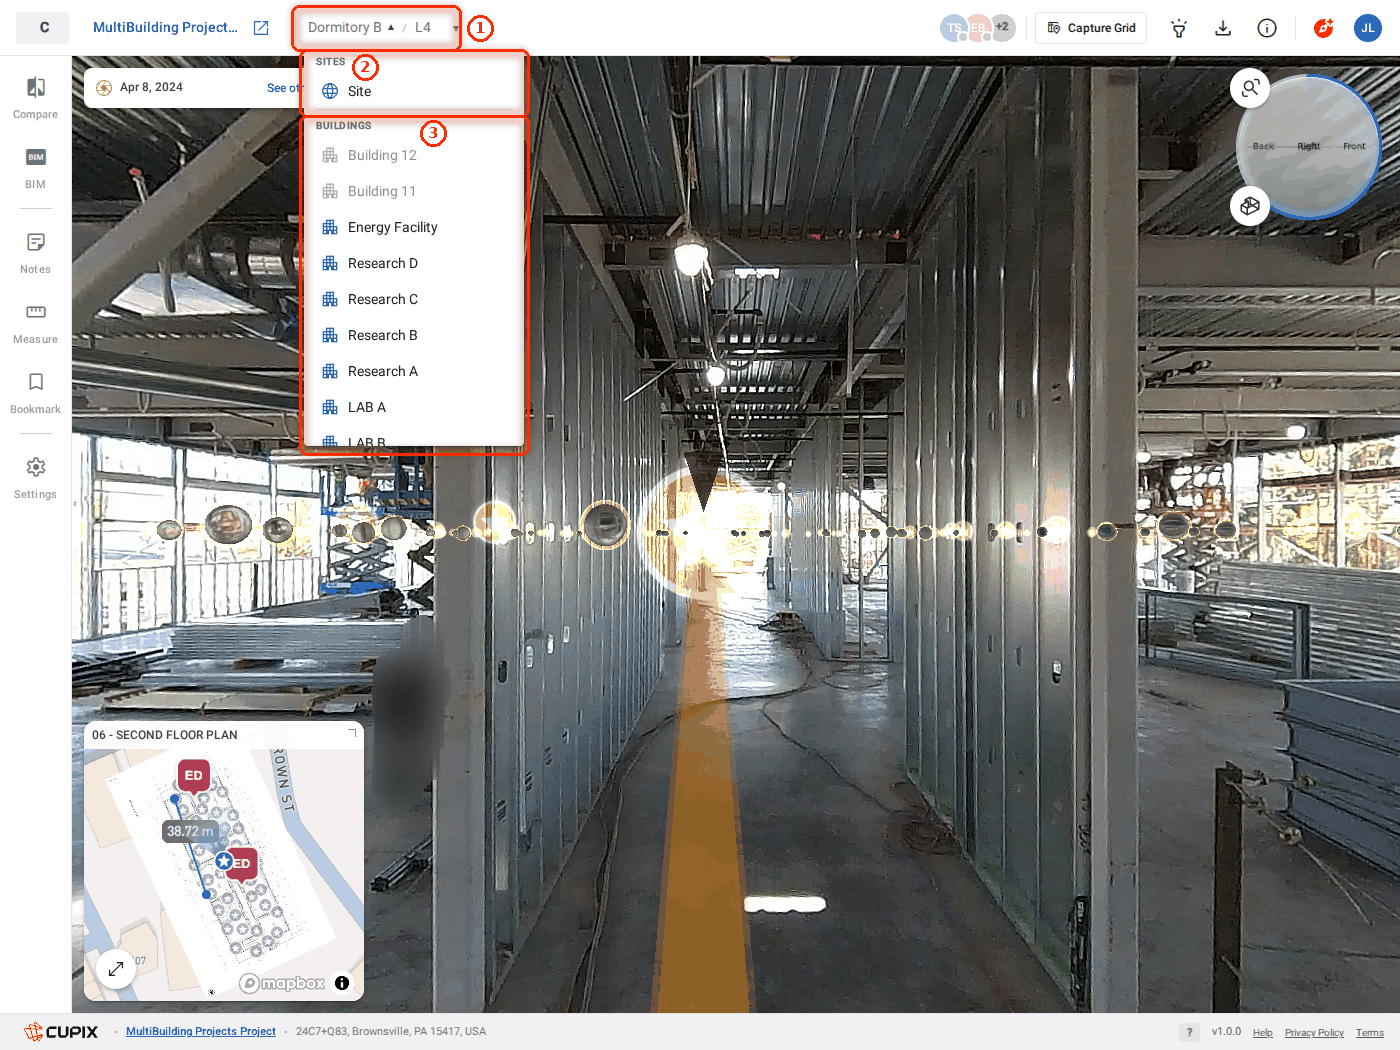
Task: Open the Help link in footer
Action: tap(1263, 1033)
